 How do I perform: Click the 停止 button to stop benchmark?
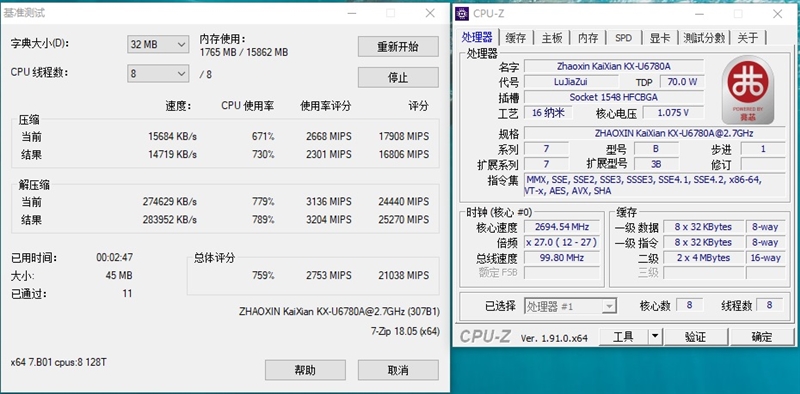(398, 78)
